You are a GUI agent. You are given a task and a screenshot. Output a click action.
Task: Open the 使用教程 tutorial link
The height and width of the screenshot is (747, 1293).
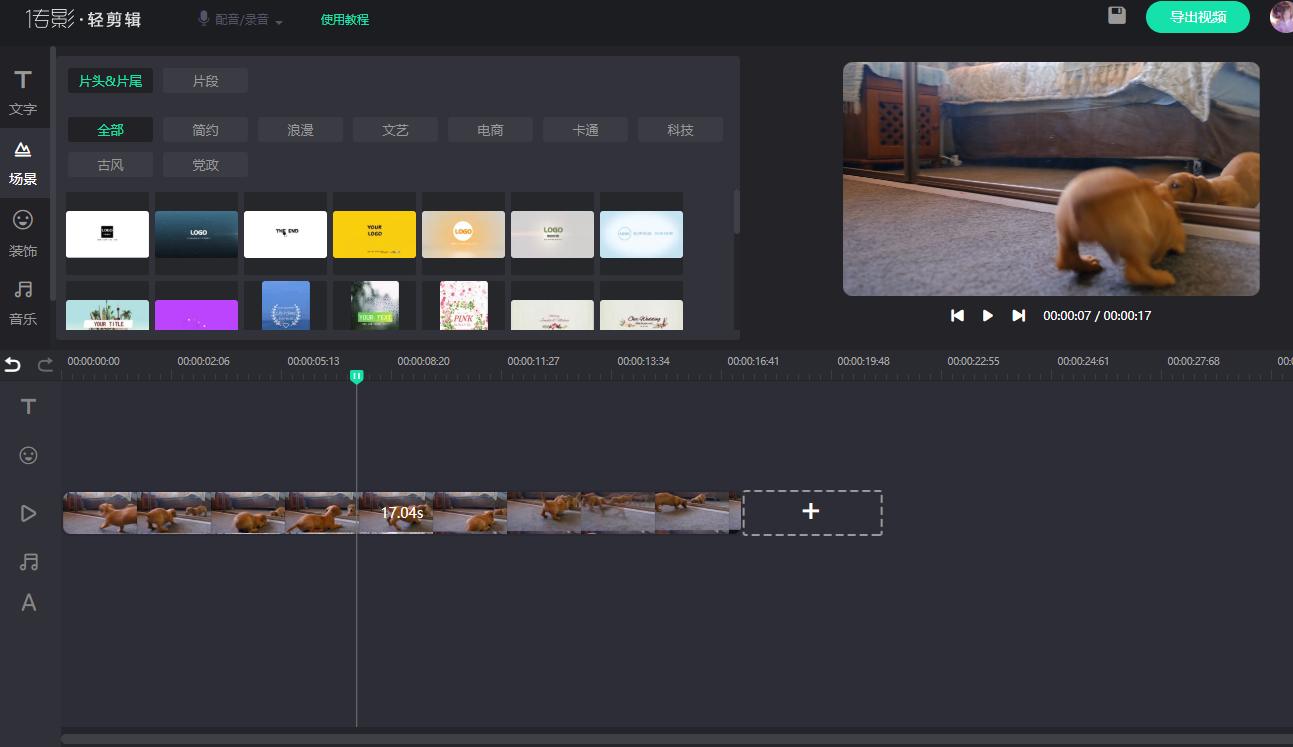[345, 20]
